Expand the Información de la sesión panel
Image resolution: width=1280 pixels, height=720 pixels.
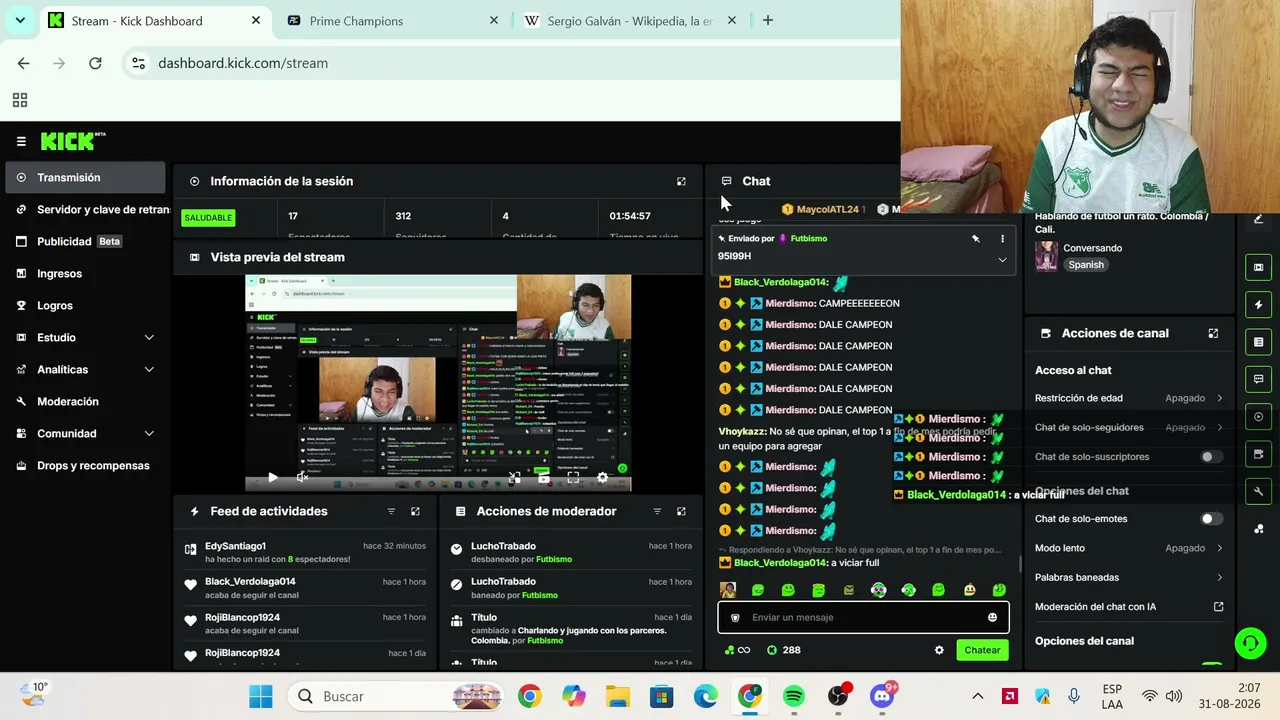click(681, 181)
